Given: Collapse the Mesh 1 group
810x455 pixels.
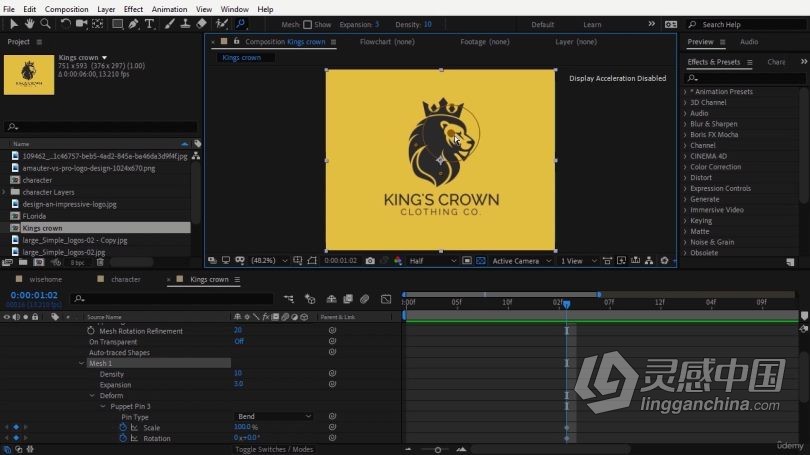Looking at the screenshot, I should [82, 364].
